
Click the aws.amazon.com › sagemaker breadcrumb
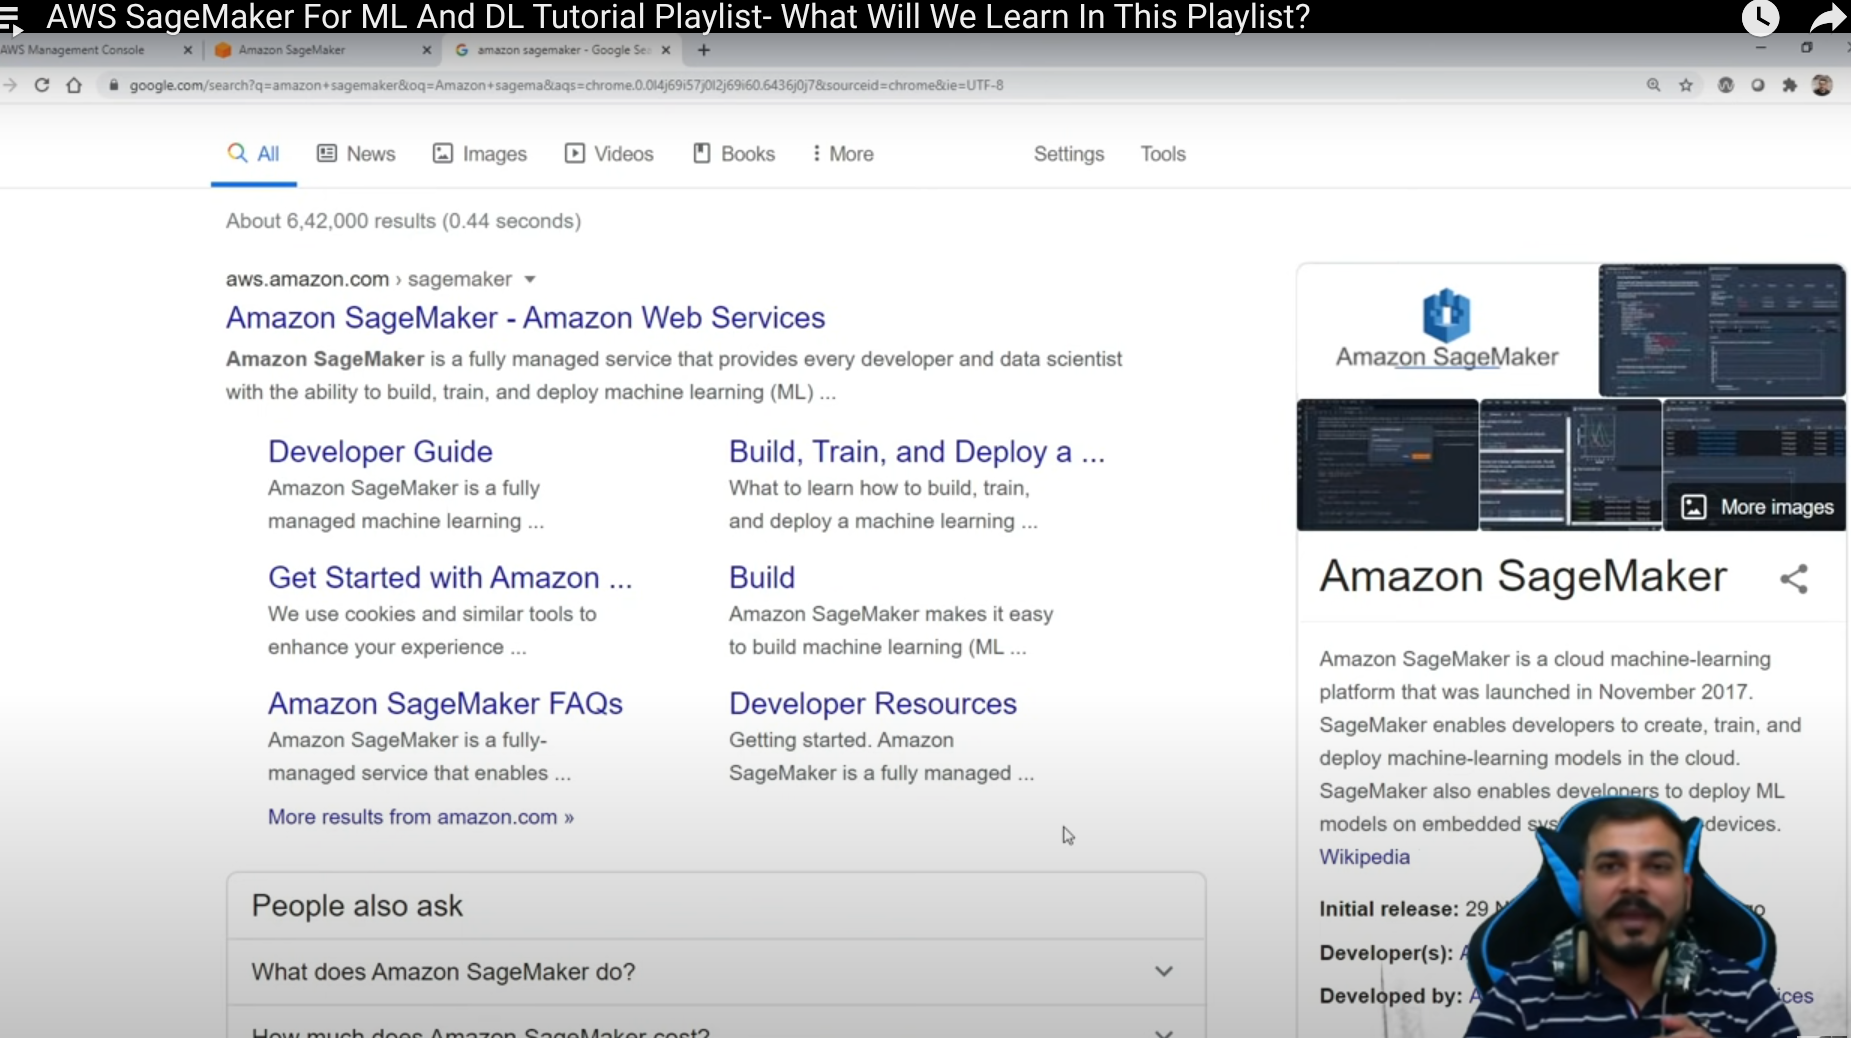coord(369,280)
